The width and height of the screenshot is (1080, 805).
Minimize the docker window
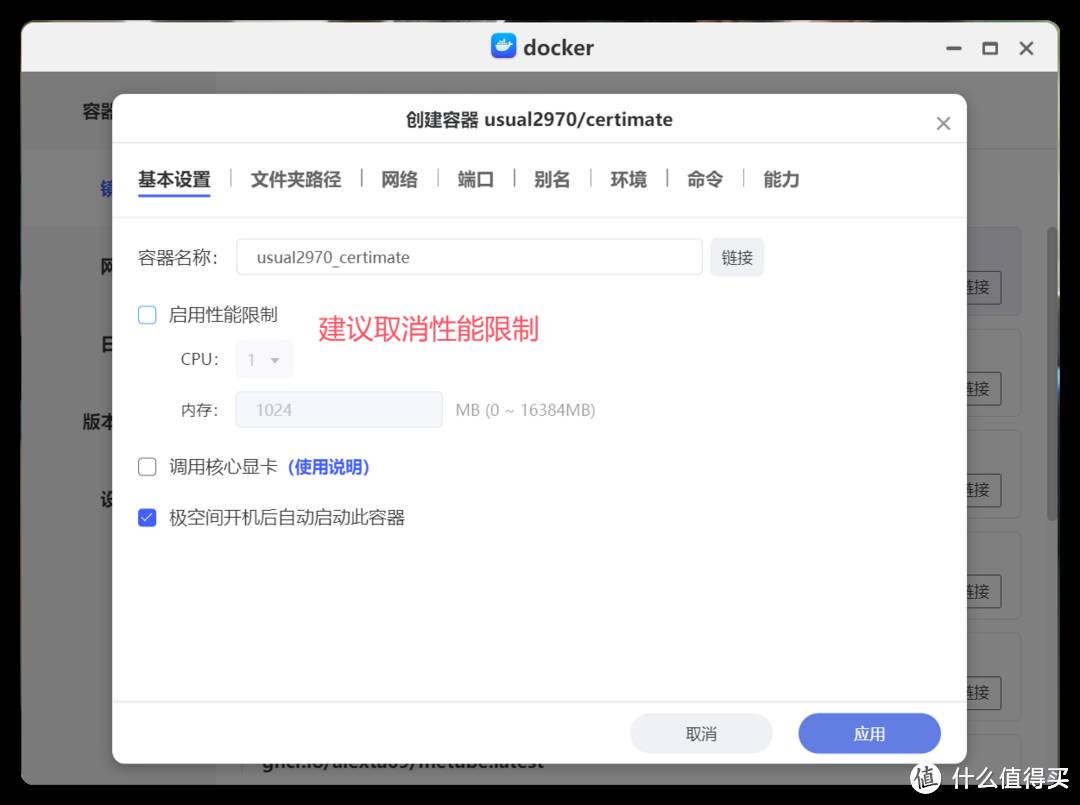click(x=954, y=48)
